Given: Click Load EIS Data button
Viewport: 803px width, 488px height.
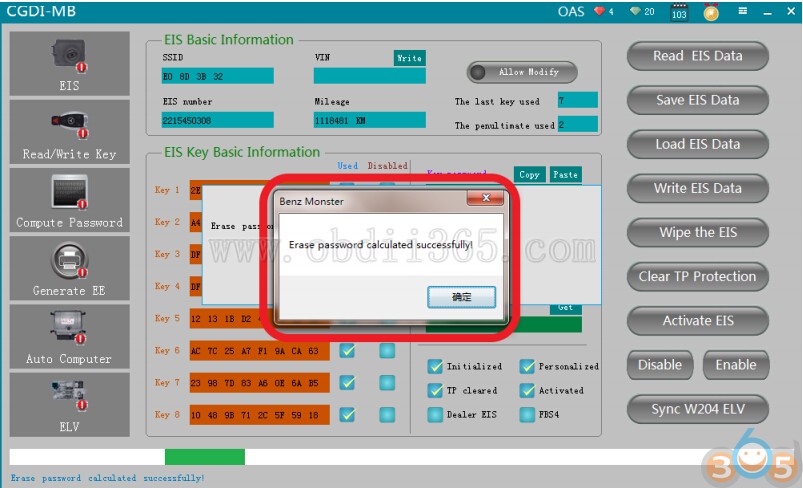Looking at the screenshot, I should pos(698,144).
